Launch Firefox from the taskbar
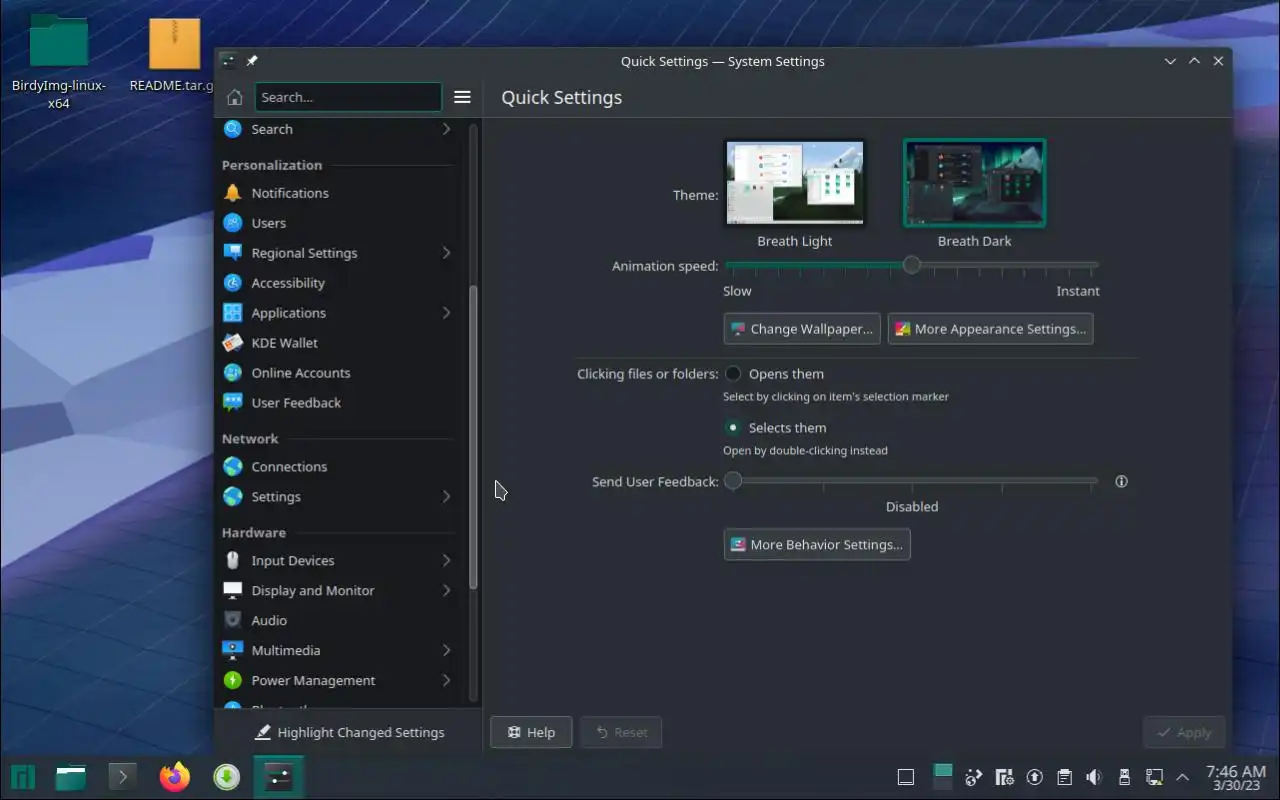1280x800 pixels. pyautogui.click(x=175, y=776)
